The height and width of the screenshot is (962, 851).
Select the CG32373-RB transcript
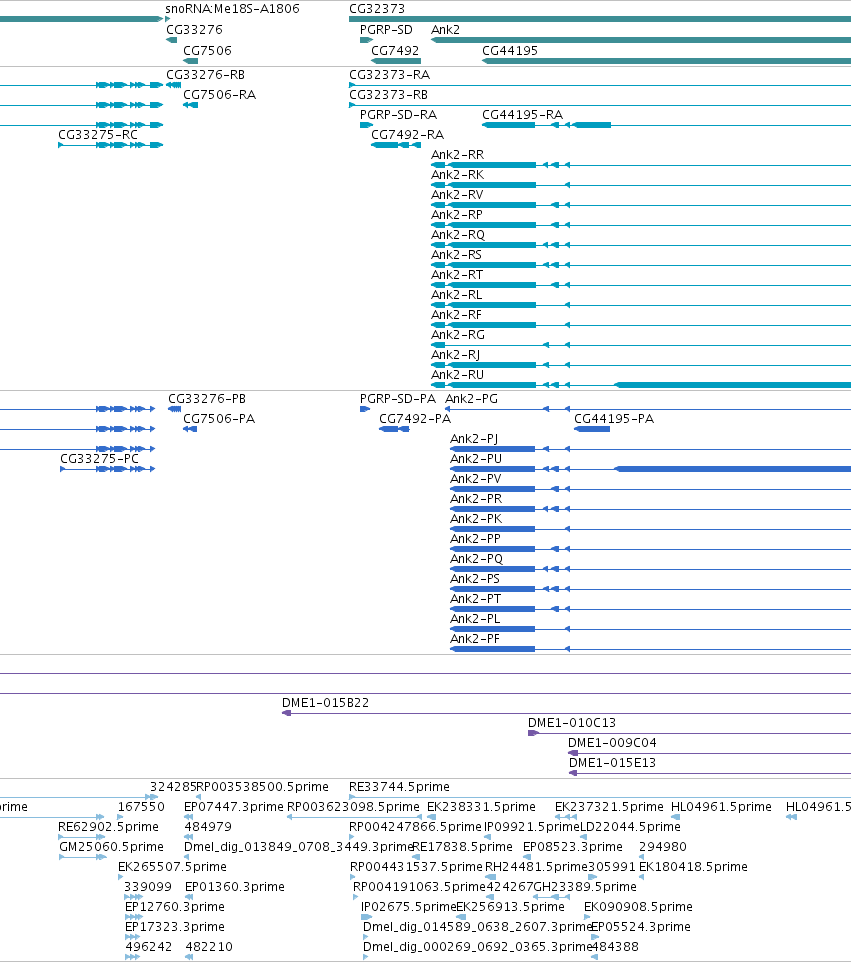click(x=600, y=105)
